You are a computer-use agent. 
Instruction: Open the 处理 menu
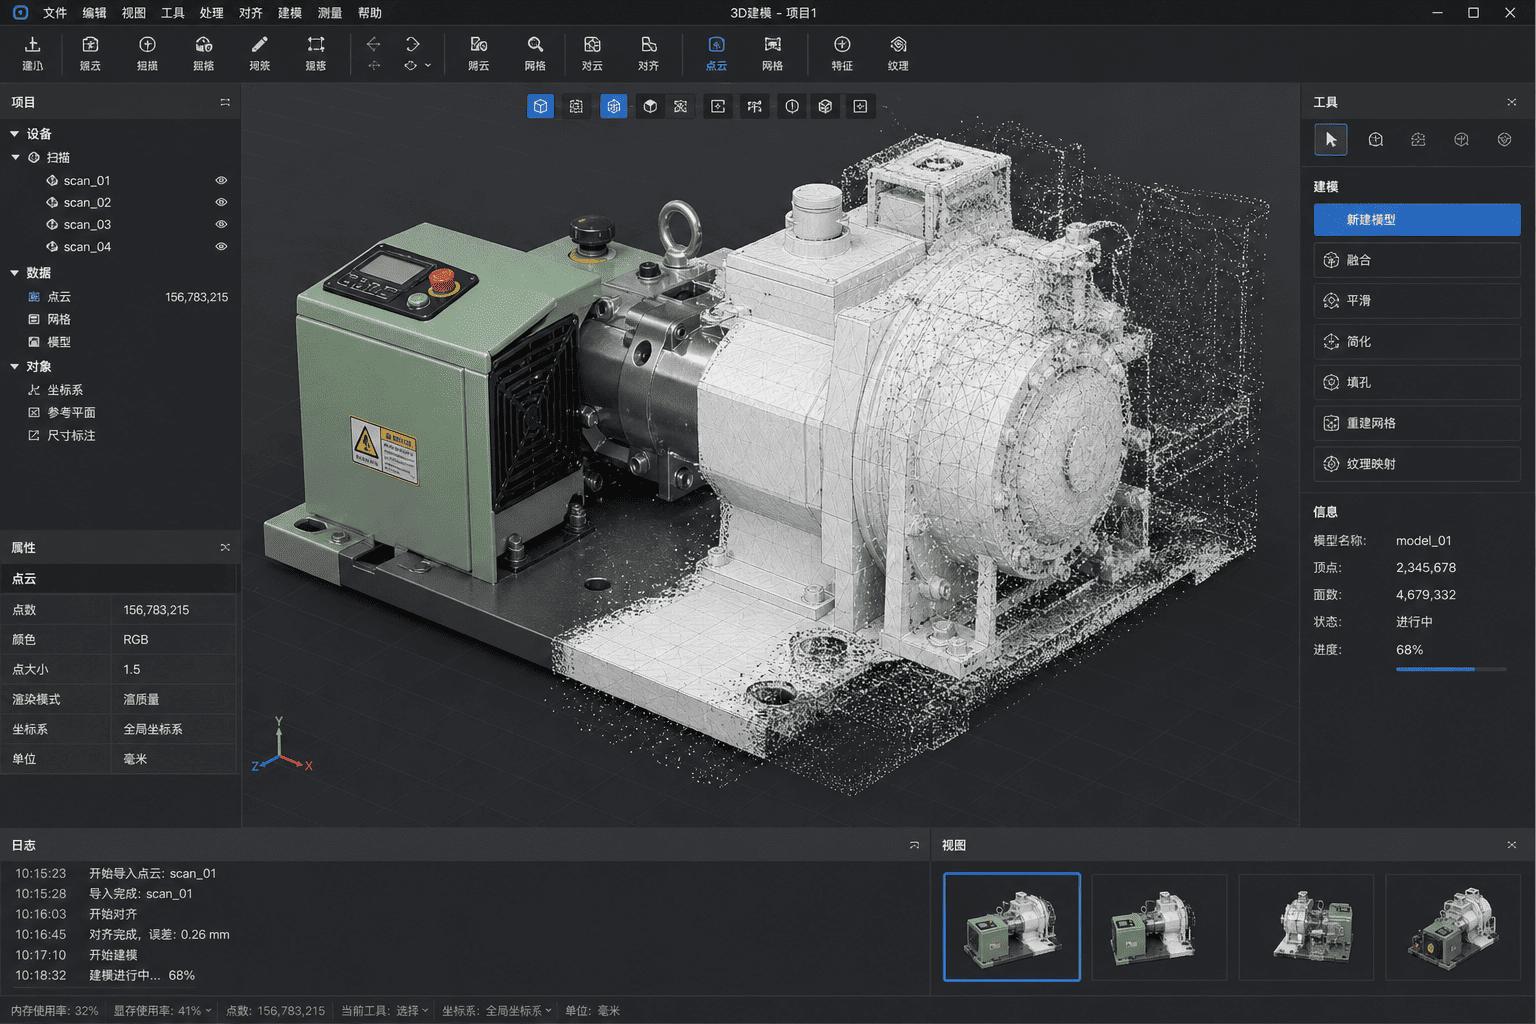(x=211, y=13)
